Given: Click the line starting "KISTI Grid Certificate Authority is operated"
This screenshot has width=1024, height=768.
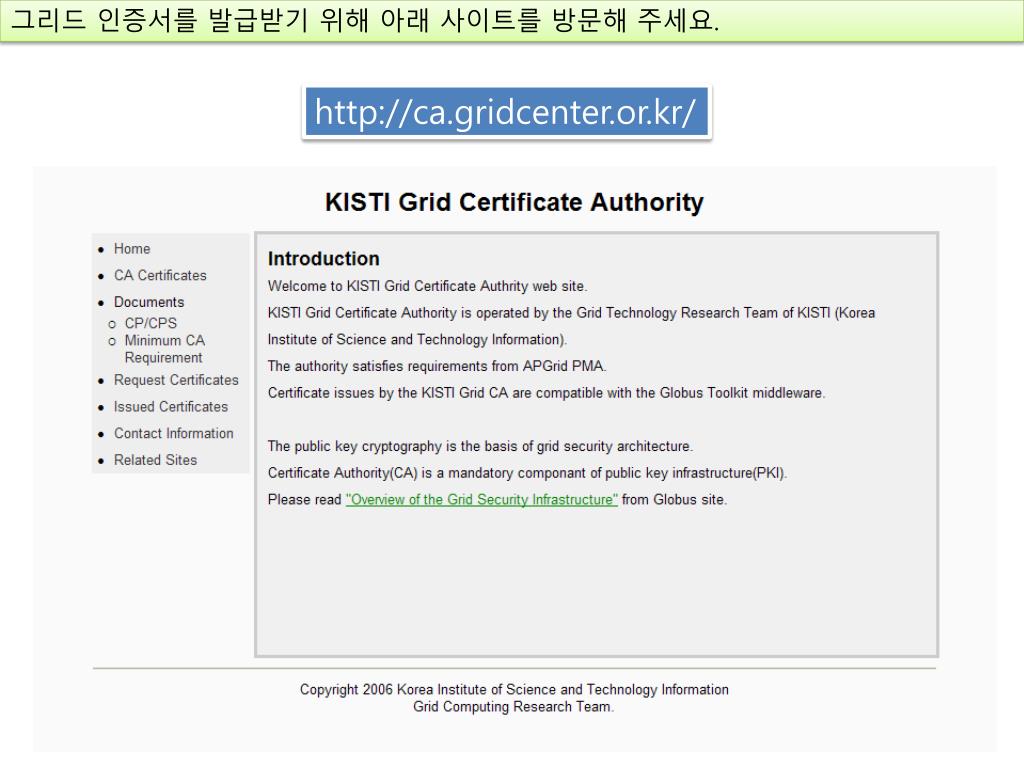Looking at the screenshot, I should click(x=571, y=313).
